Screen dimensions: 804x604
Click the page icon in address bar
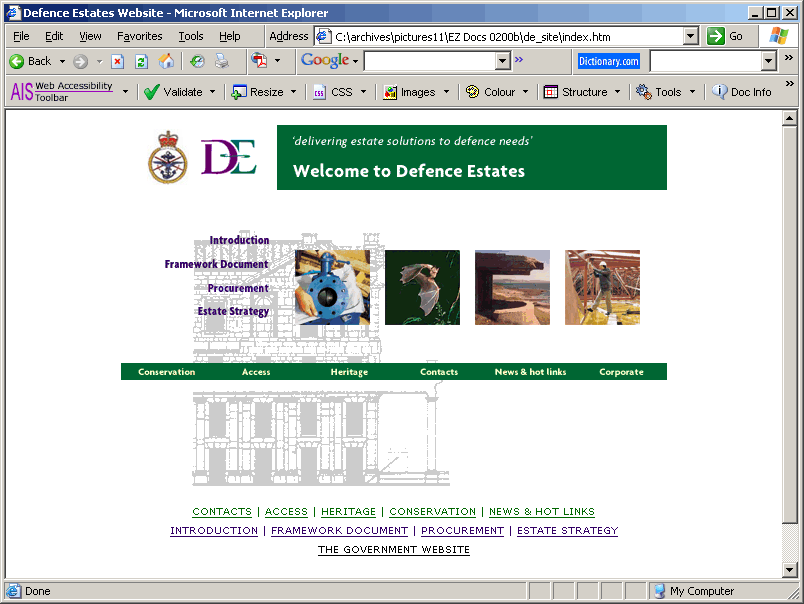pyautogui.click(x=323, y=36)
